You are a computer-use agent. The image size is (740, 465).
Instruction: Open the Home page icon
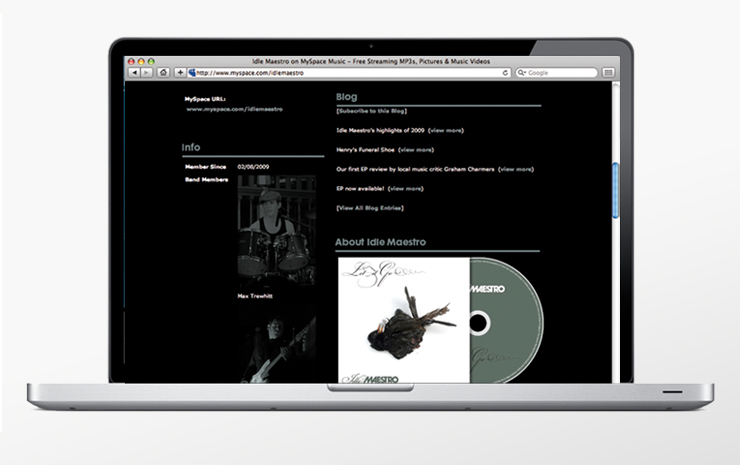click(x=163, y=73)
